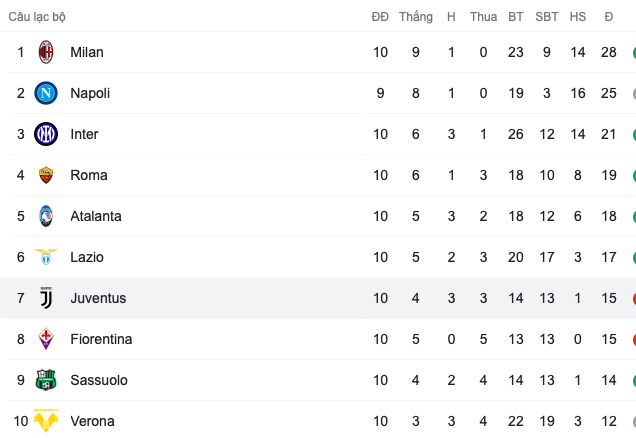636x438 pixels.
Task: Click the Roma crest icon
Action: (46, 175)
